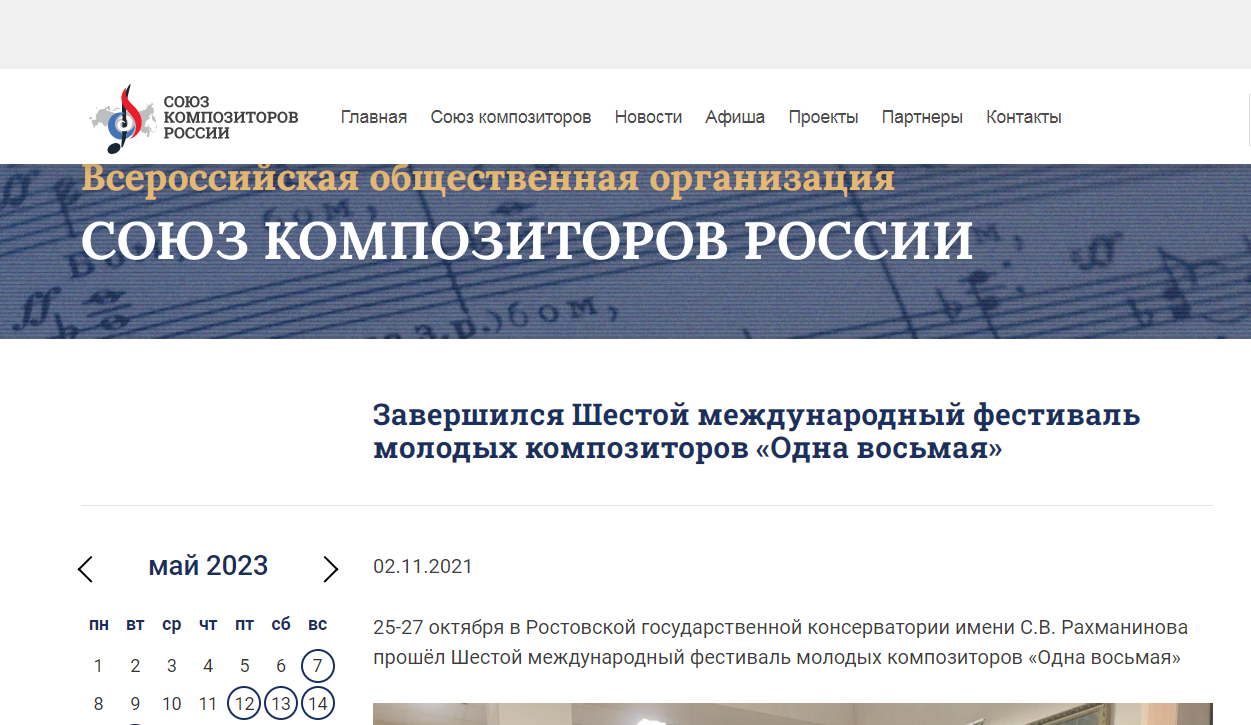Click the май 2023 calendar heading

(x=208, y=566)
